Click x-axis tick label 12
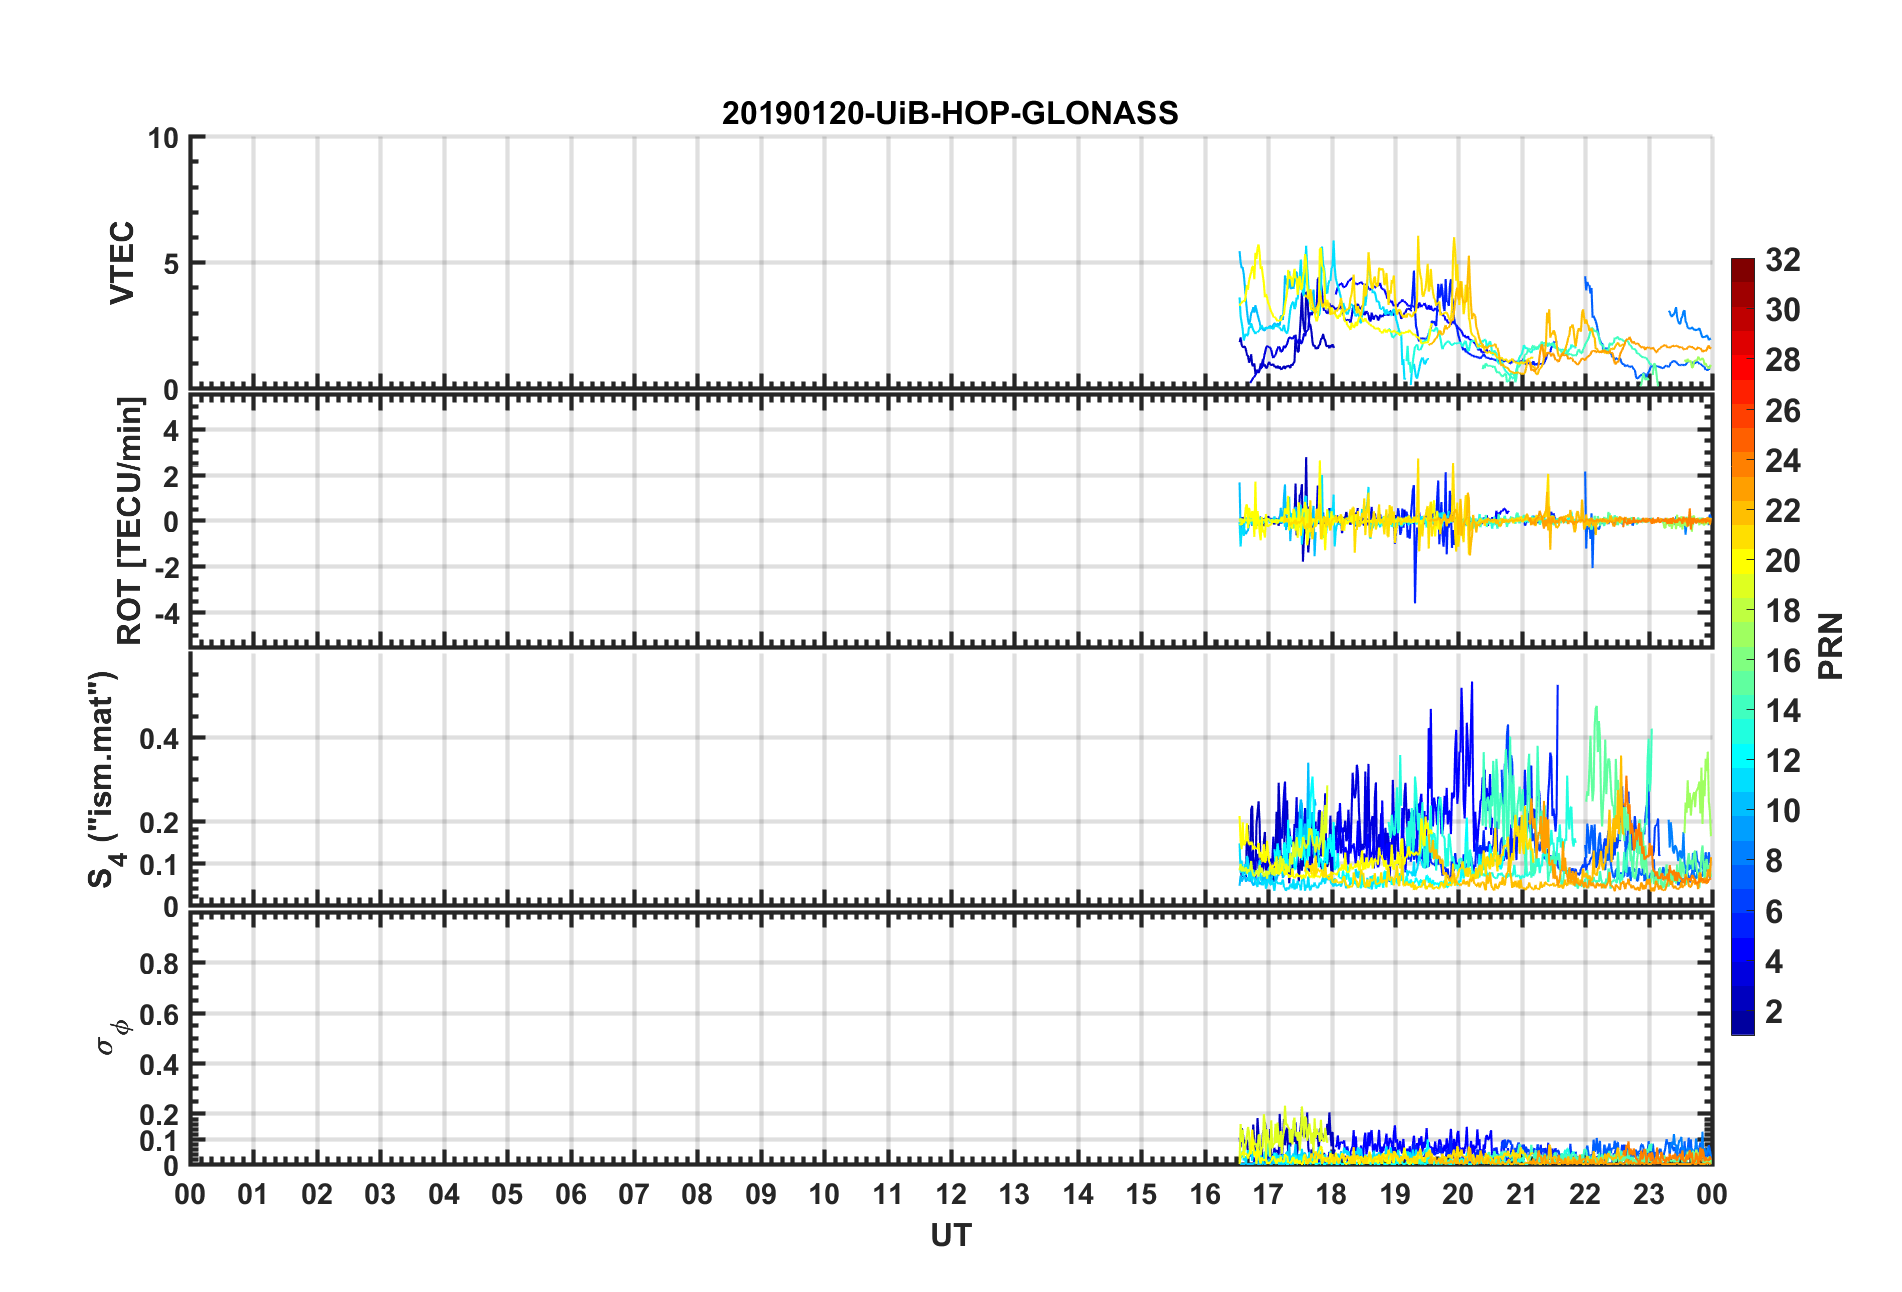This screenshot has height=1292, width=1902. (x=951, y=1194)
